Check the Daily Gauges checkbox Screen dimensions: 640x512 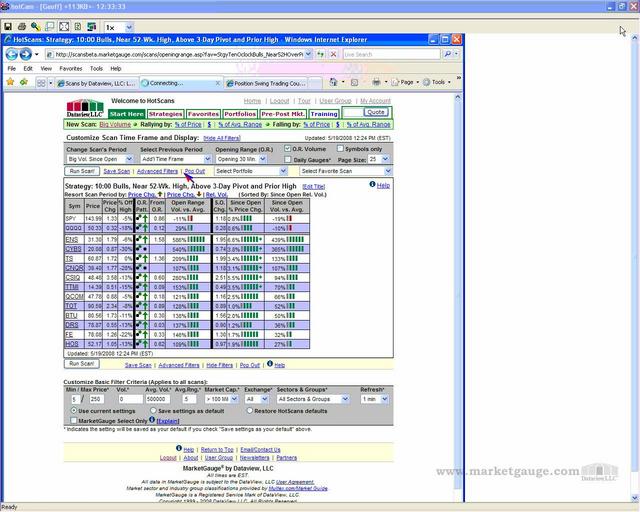click(288, 160)
